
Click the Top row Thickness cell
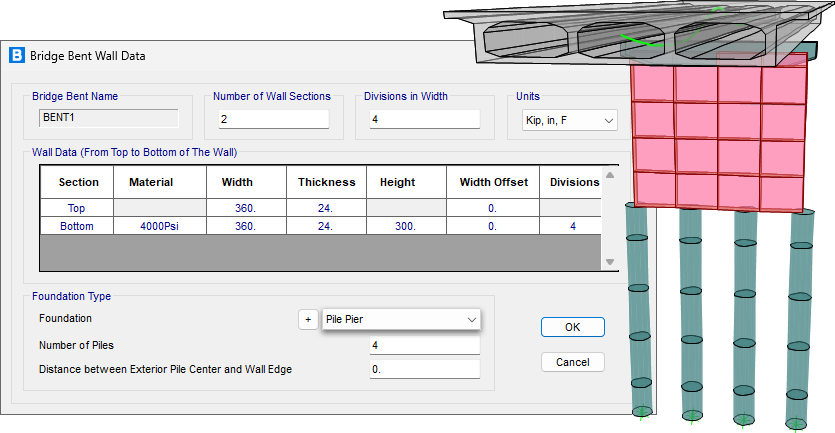pyautogui.click(x=326, y=208)
